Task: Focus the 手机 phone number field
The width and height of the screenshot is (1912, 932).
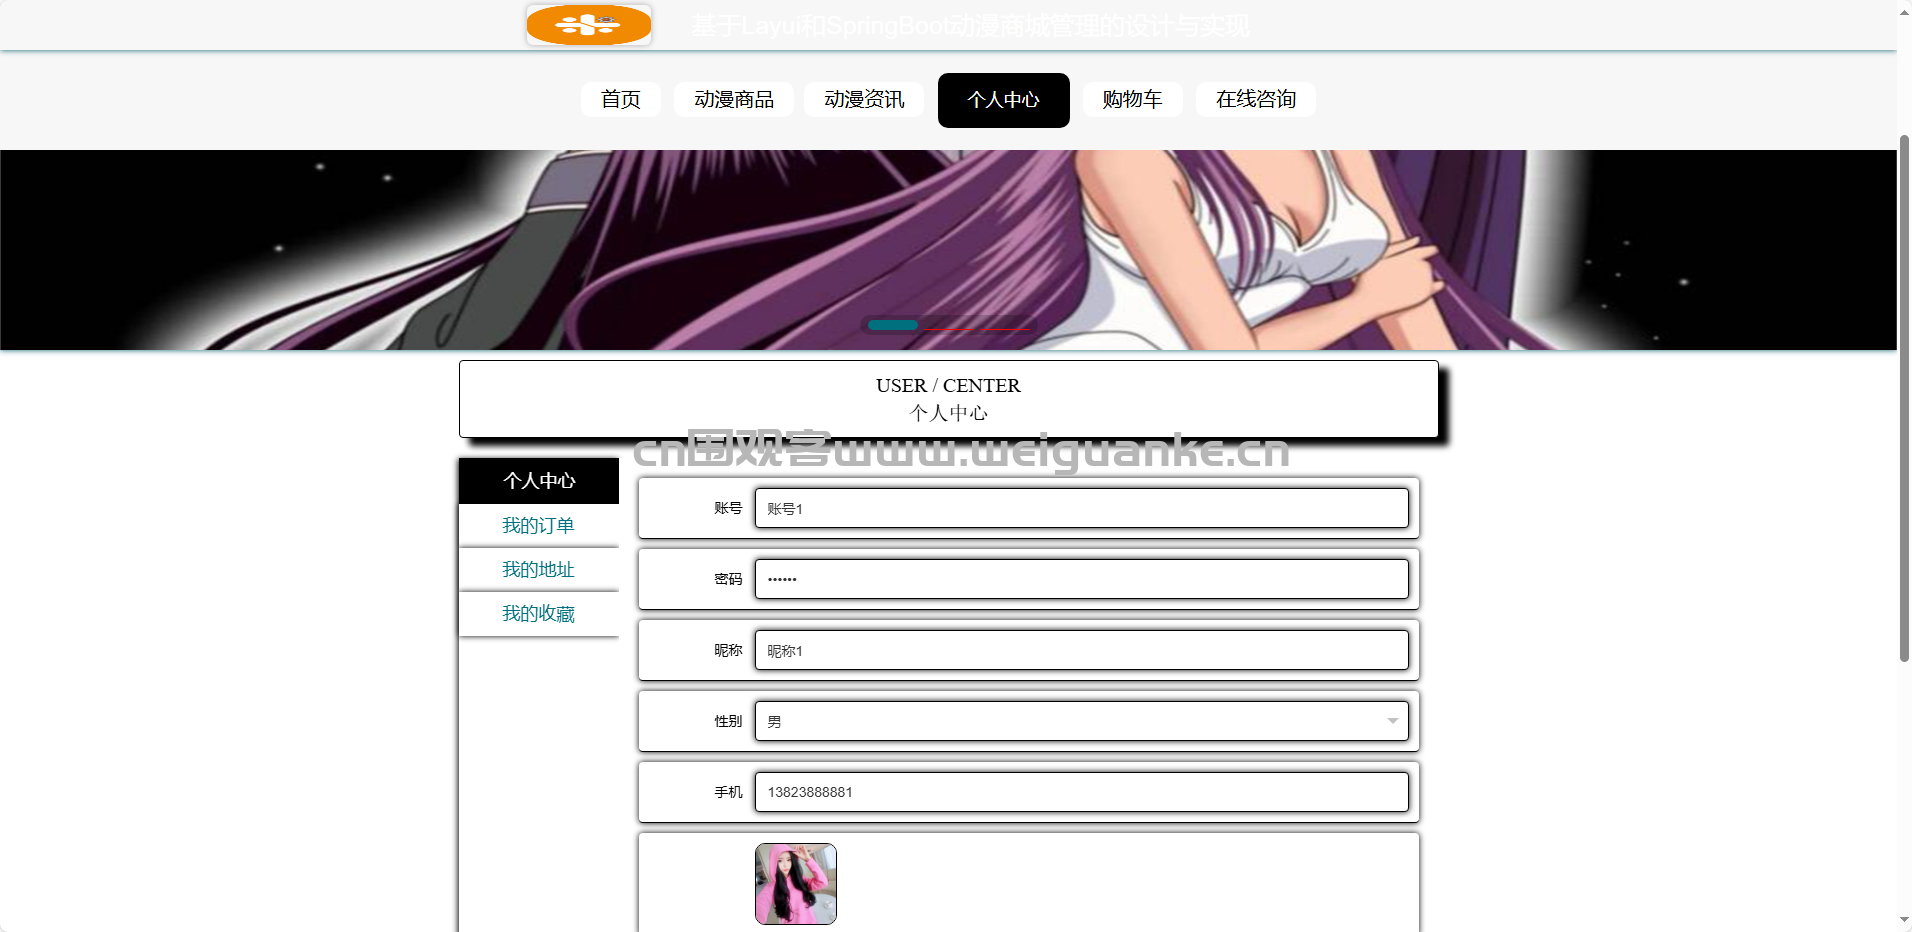Action: coord(1082,792)
